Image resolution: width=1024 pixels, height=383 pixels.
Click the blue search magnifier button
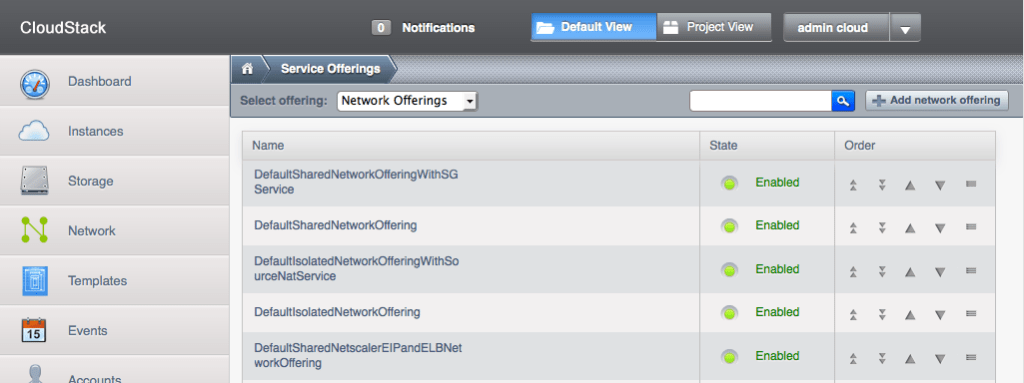[843, 101]
